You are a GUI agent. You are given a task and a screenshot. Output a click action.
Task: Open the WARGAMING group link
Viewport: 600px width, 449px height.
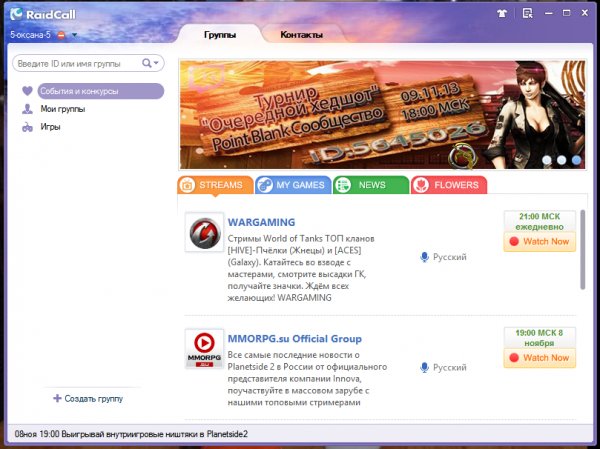pos(261,222)
